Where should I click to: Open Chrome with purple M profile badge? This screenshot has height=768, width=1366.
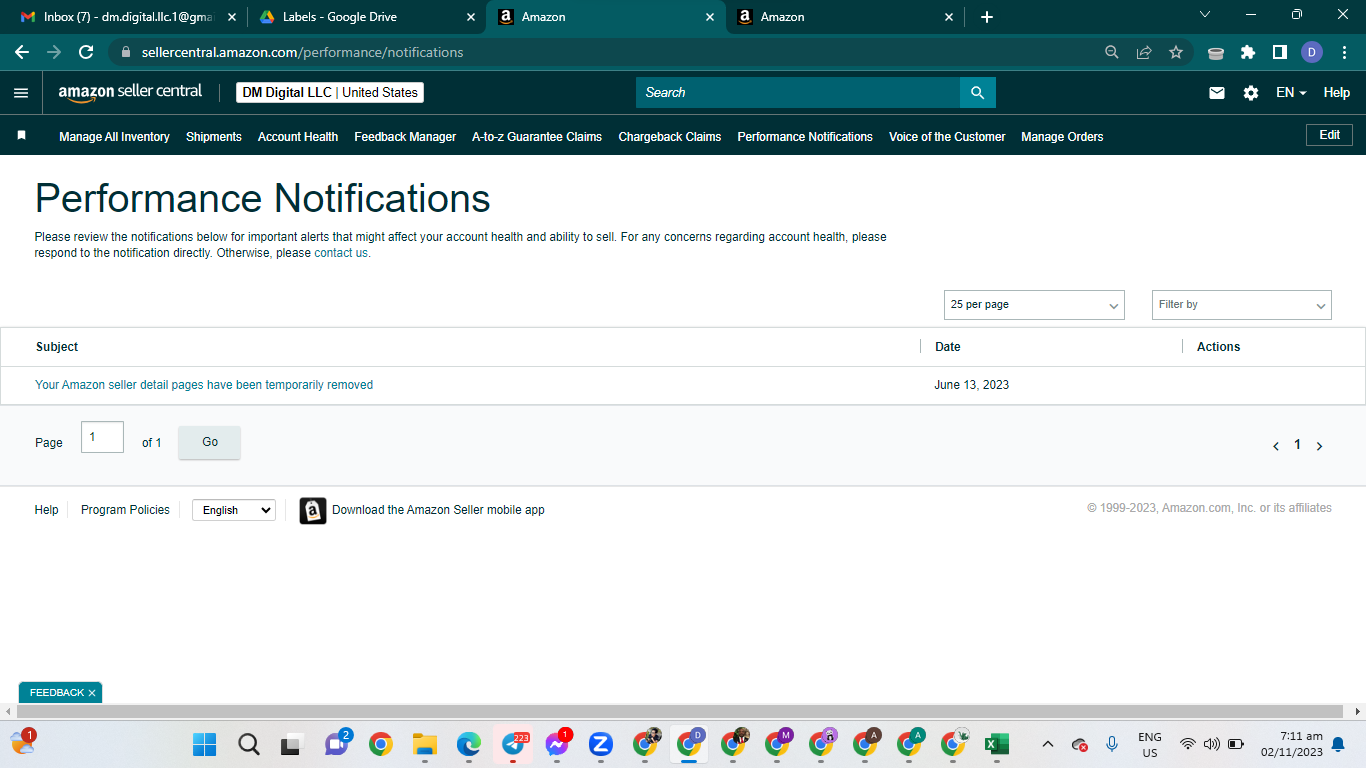[x=778, y=744]
